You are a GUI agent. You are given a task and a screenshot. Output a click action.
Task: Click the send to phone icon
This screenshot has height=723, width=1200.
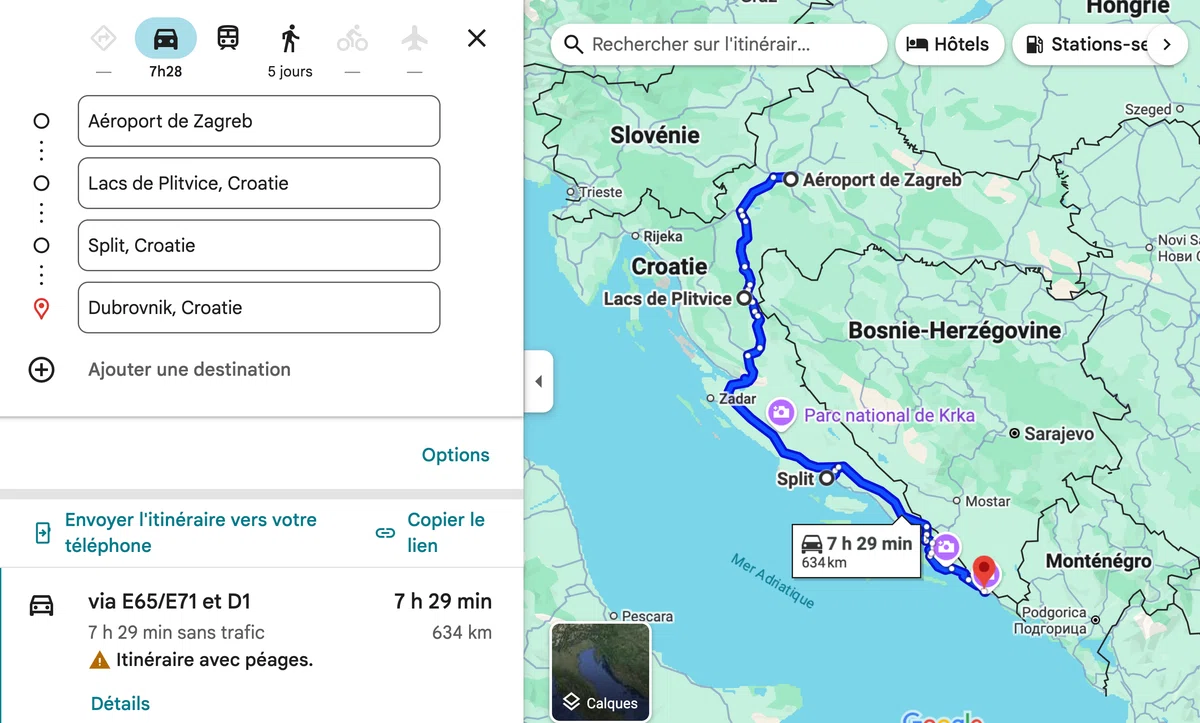43,533
